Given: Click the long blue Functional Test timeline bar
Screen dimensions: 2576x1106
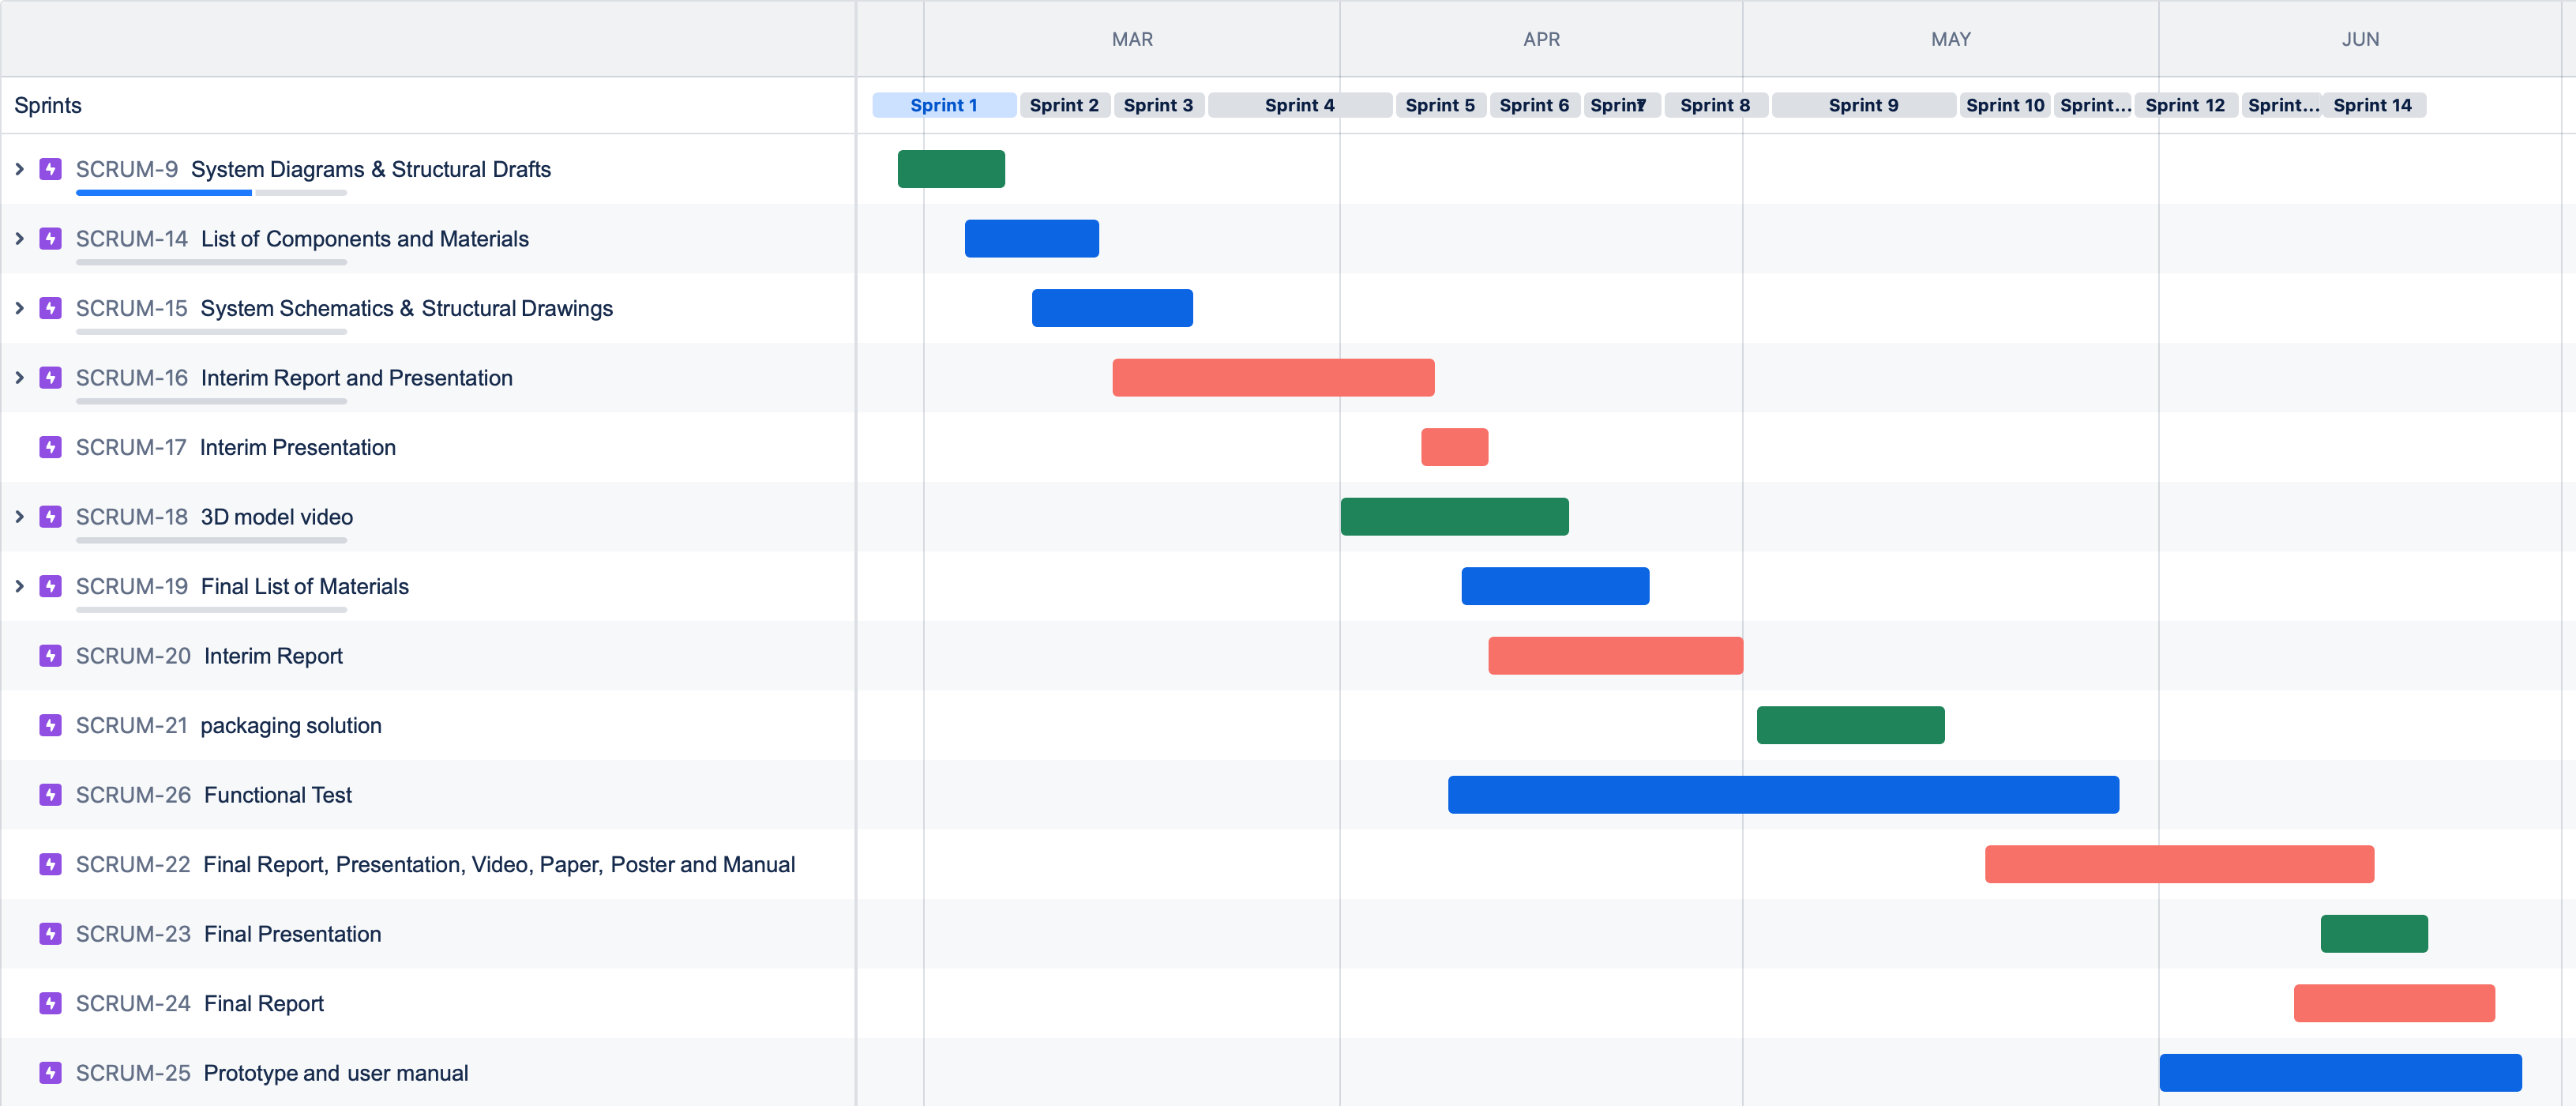Looking at the screenshot, I should click(x=1782, y=795).
